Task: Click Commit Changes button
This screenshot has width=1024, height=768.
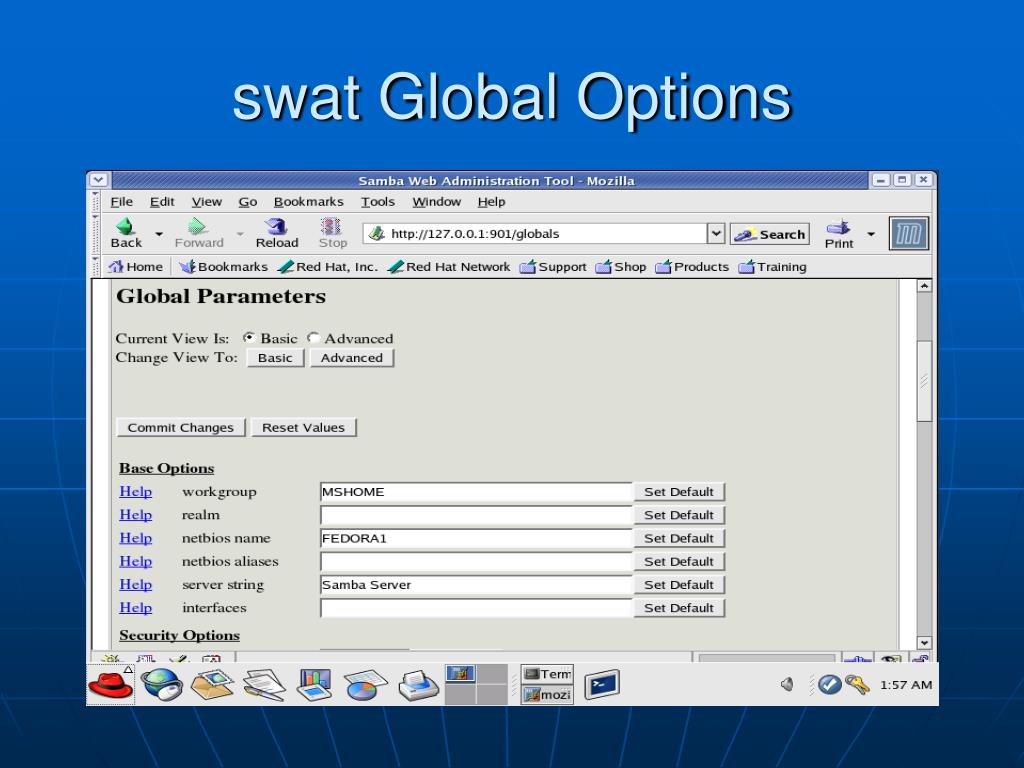Action: coord(180,427)
